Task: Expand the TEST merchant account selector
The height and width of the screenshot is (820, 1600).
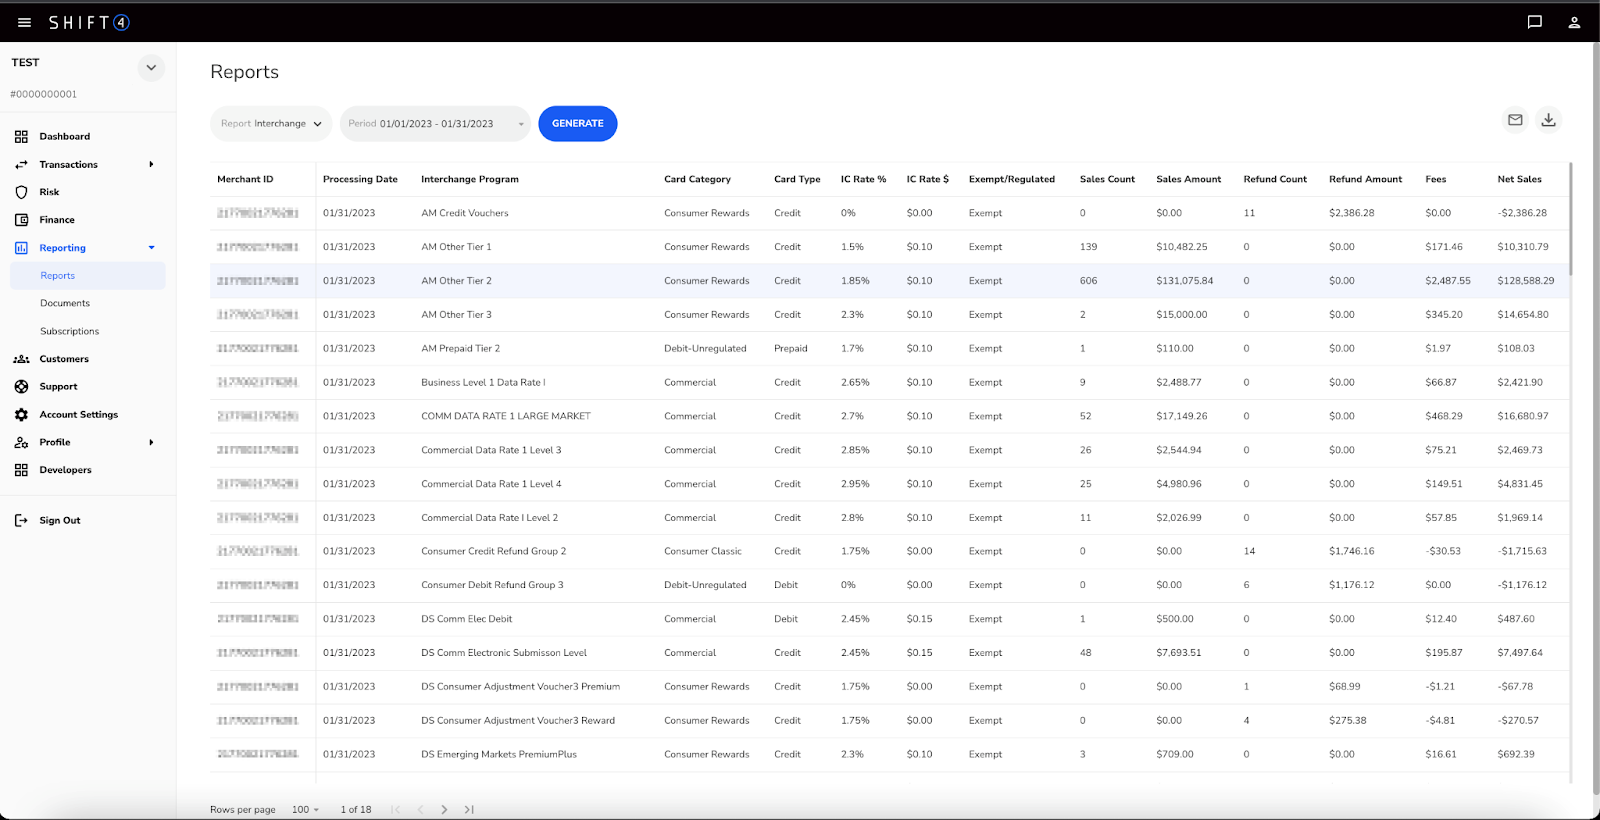Action: point(151,68)
